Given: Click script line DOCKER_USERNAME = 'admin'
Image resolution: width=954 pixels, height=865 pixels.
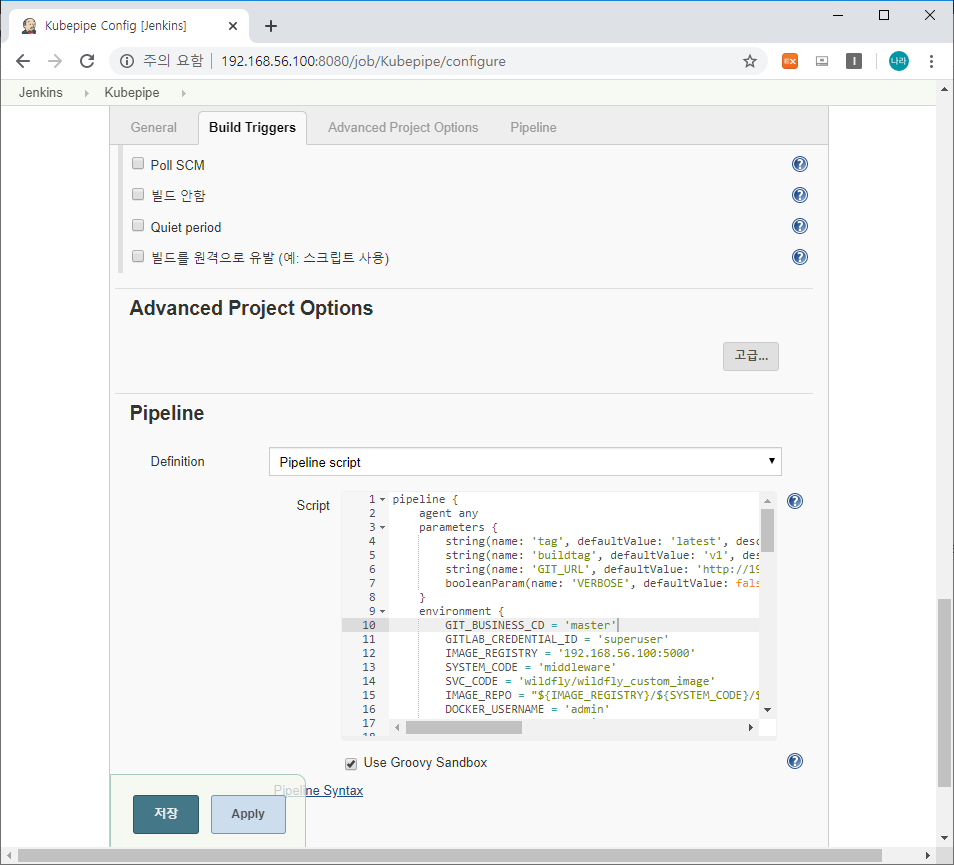Looking at the screenshot, I should [527, 709].
